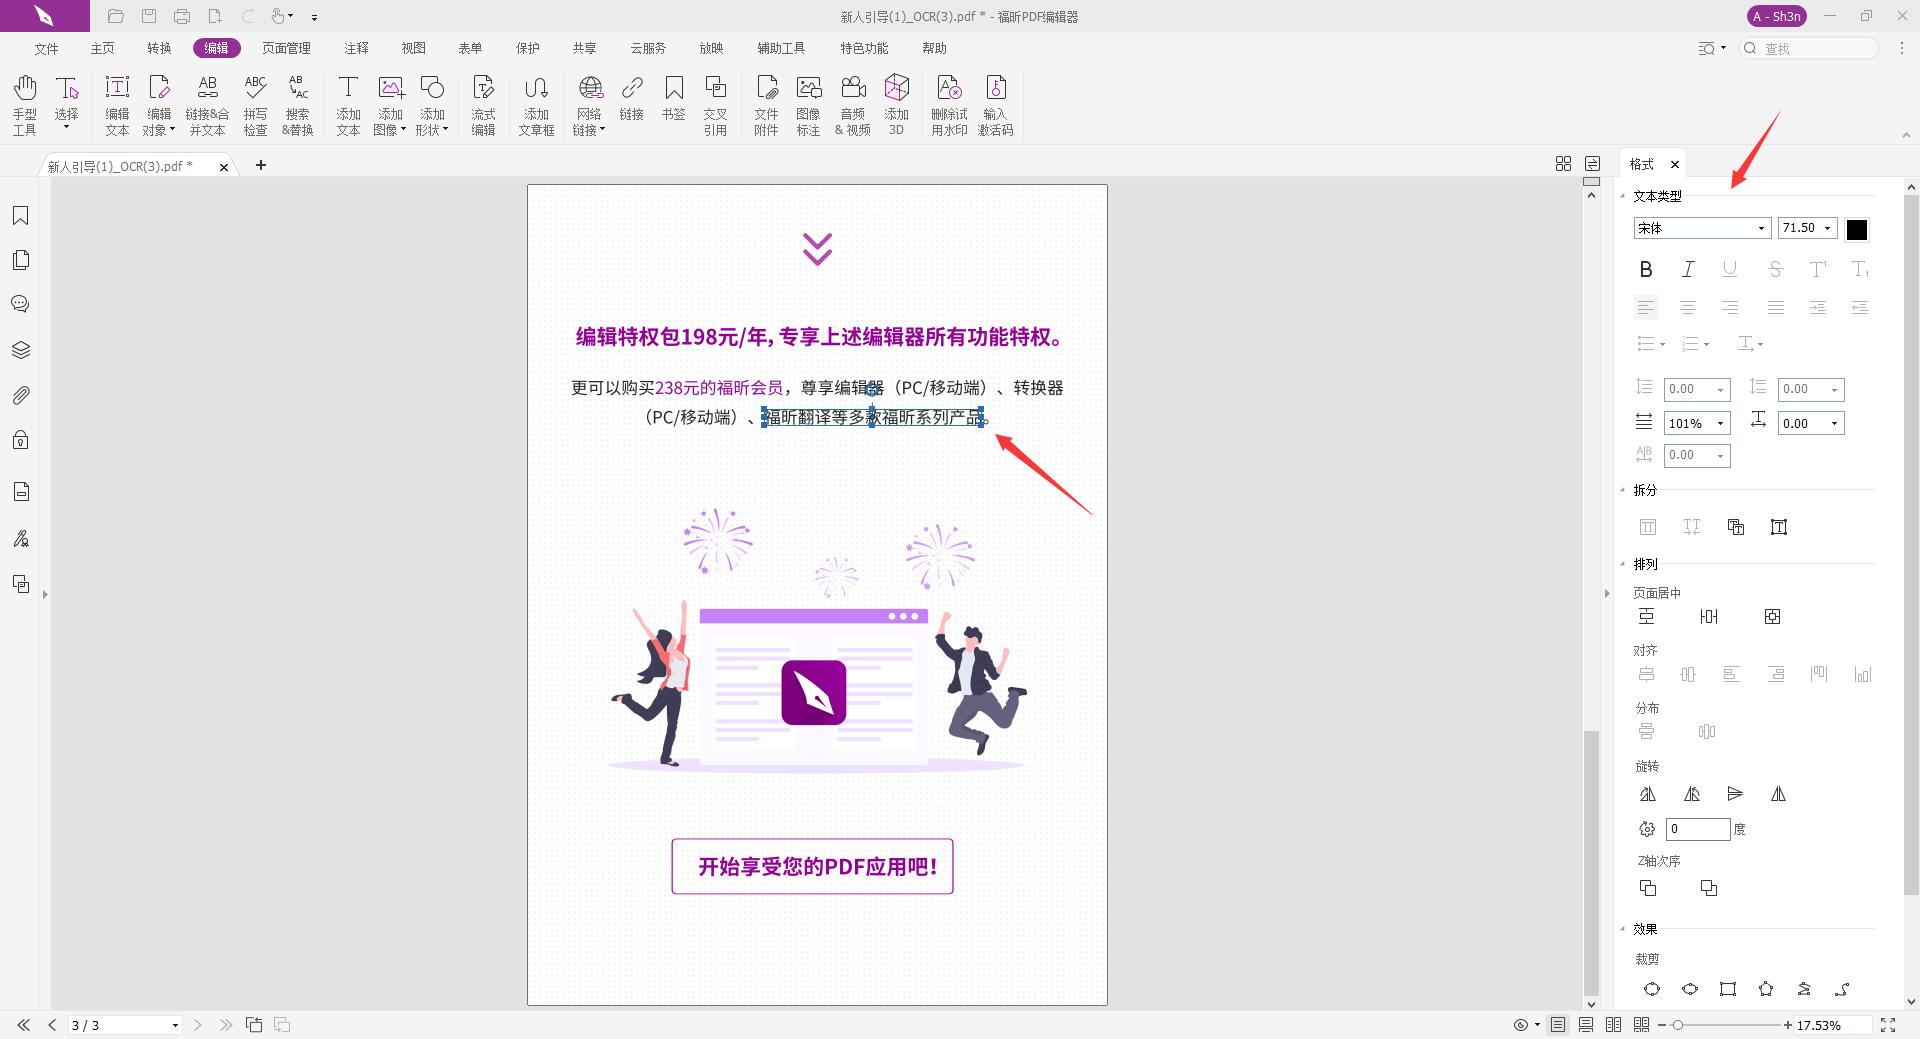Insert a 书签 bookmark

[x=674, y=103]
